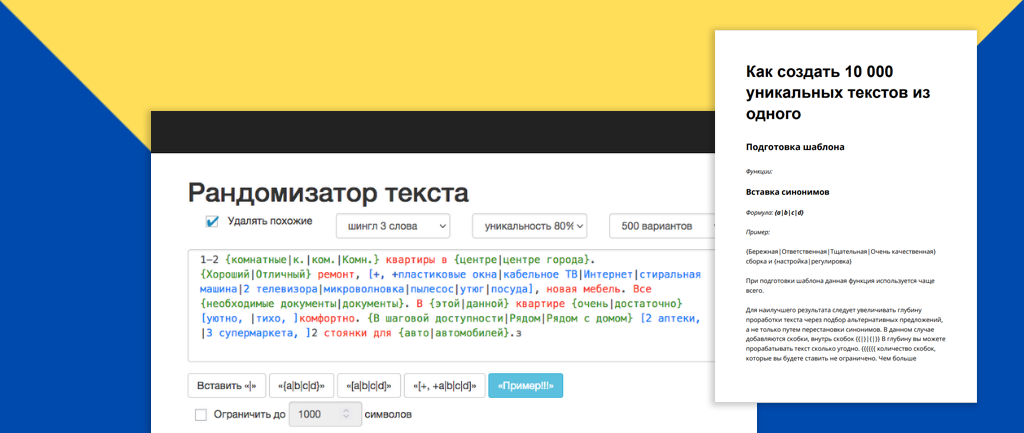
Task: Enable the «Ограничить до» character limit checkbox
Action: [201, 414]
